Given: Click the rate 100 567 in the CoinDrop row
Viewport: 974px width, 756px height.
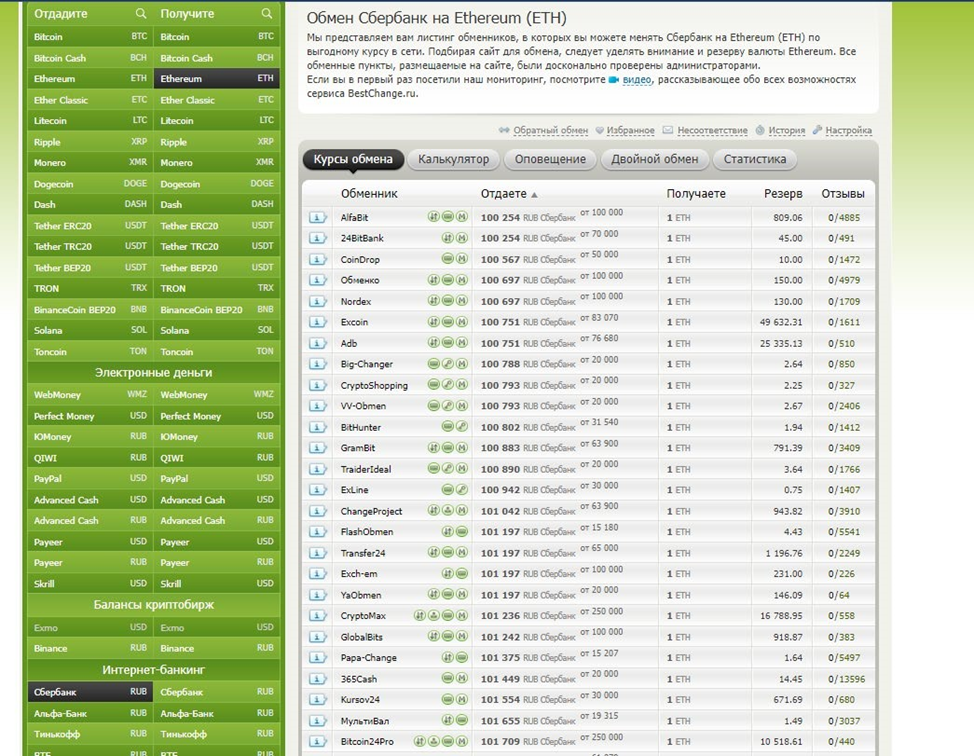Looking at the screenshot, I should coord(500,259).
